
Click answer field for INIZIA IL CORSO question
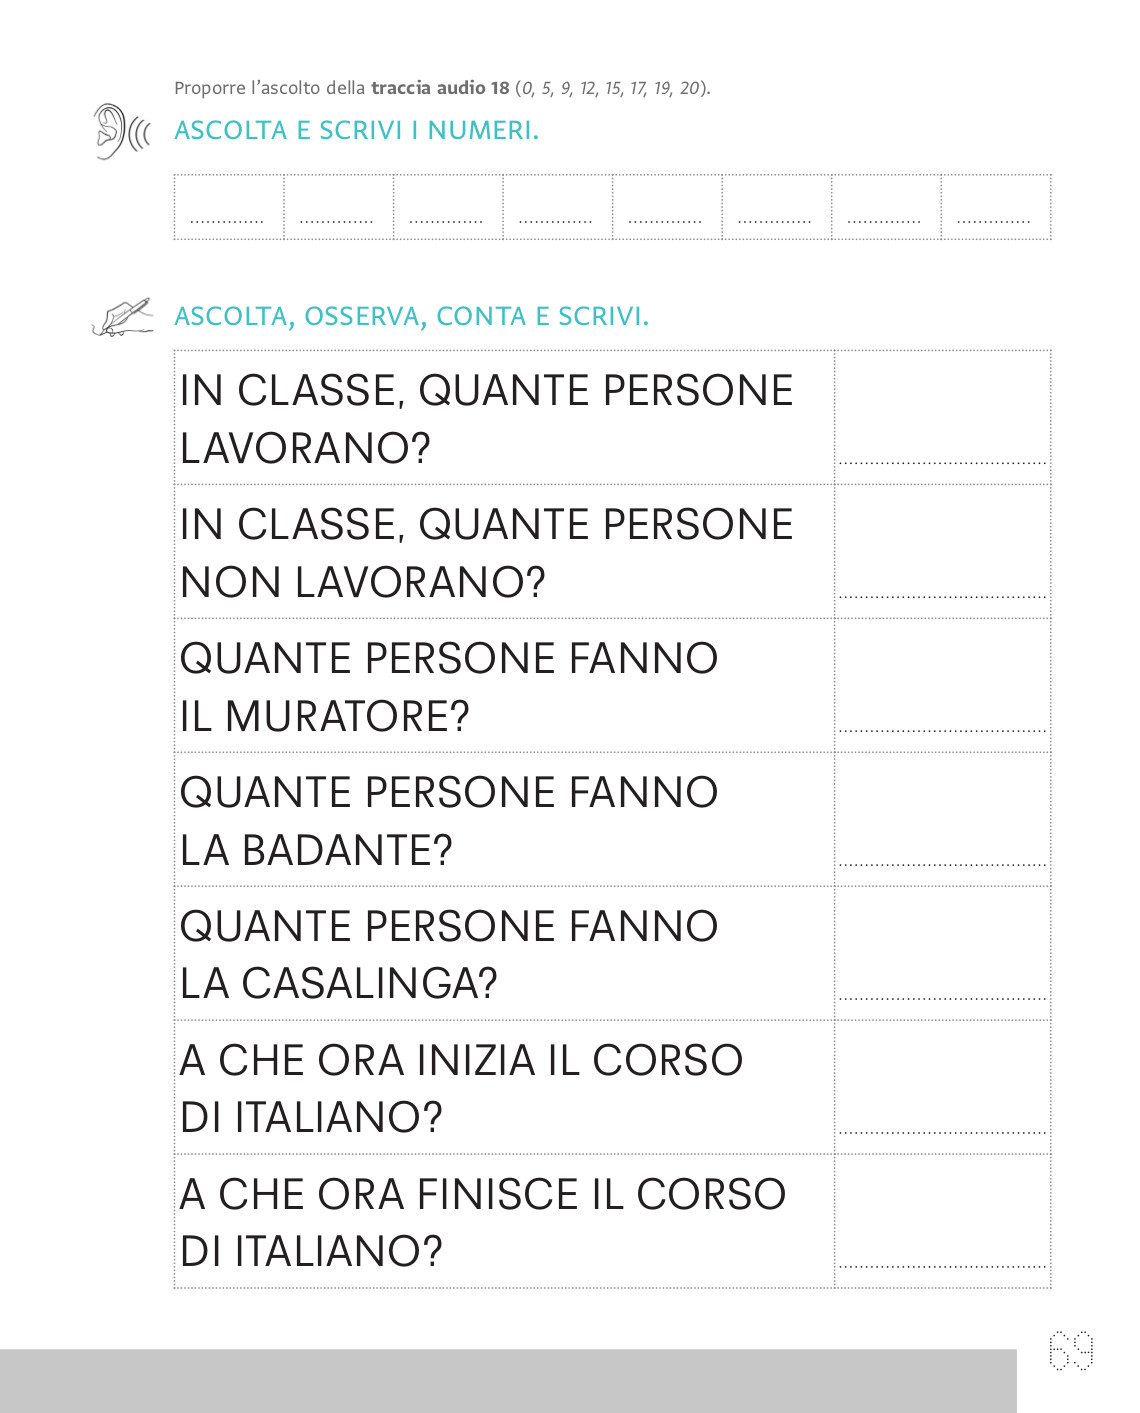click(943, 1088)
